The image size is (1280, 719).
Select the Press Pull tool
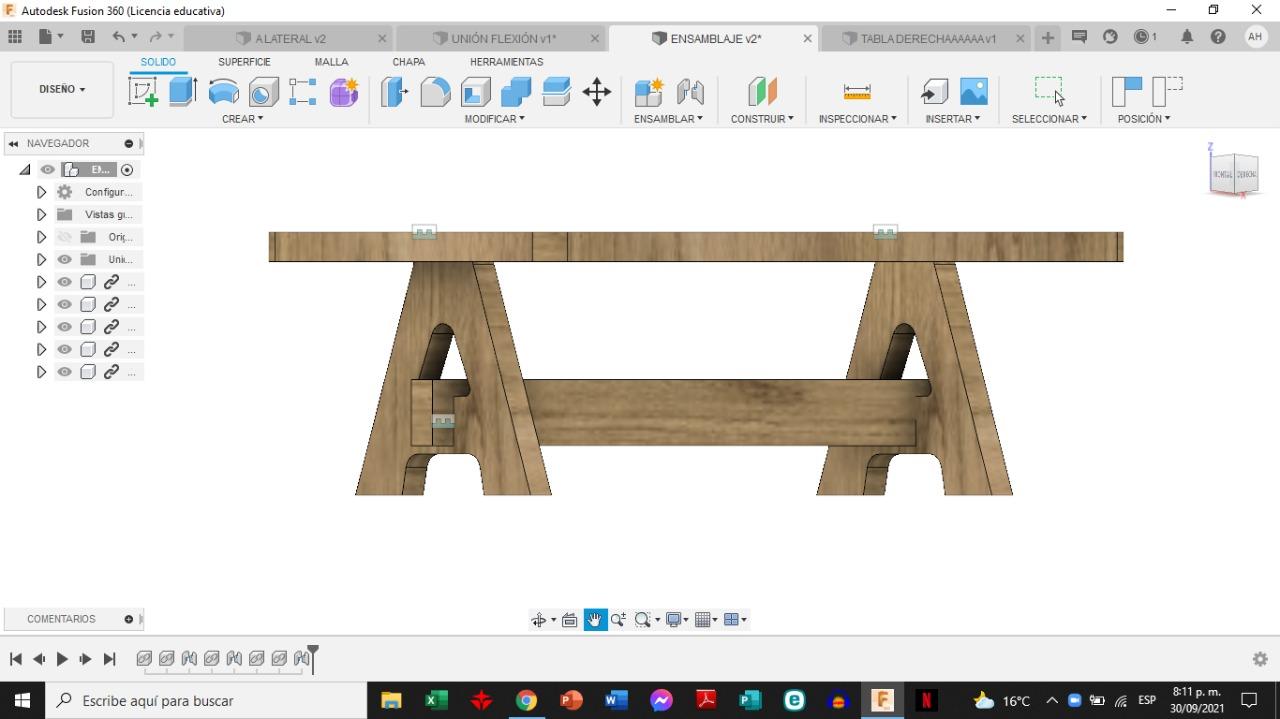point(394,92)
